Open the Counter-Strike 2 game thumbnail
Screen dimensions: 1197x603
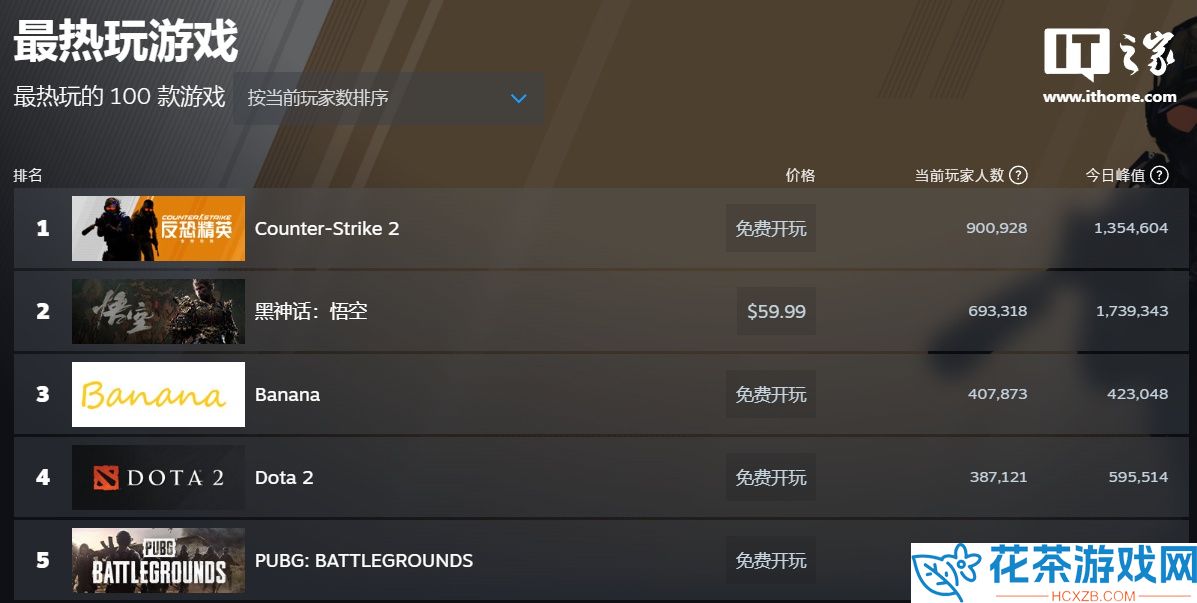click(x=158, y=228)
